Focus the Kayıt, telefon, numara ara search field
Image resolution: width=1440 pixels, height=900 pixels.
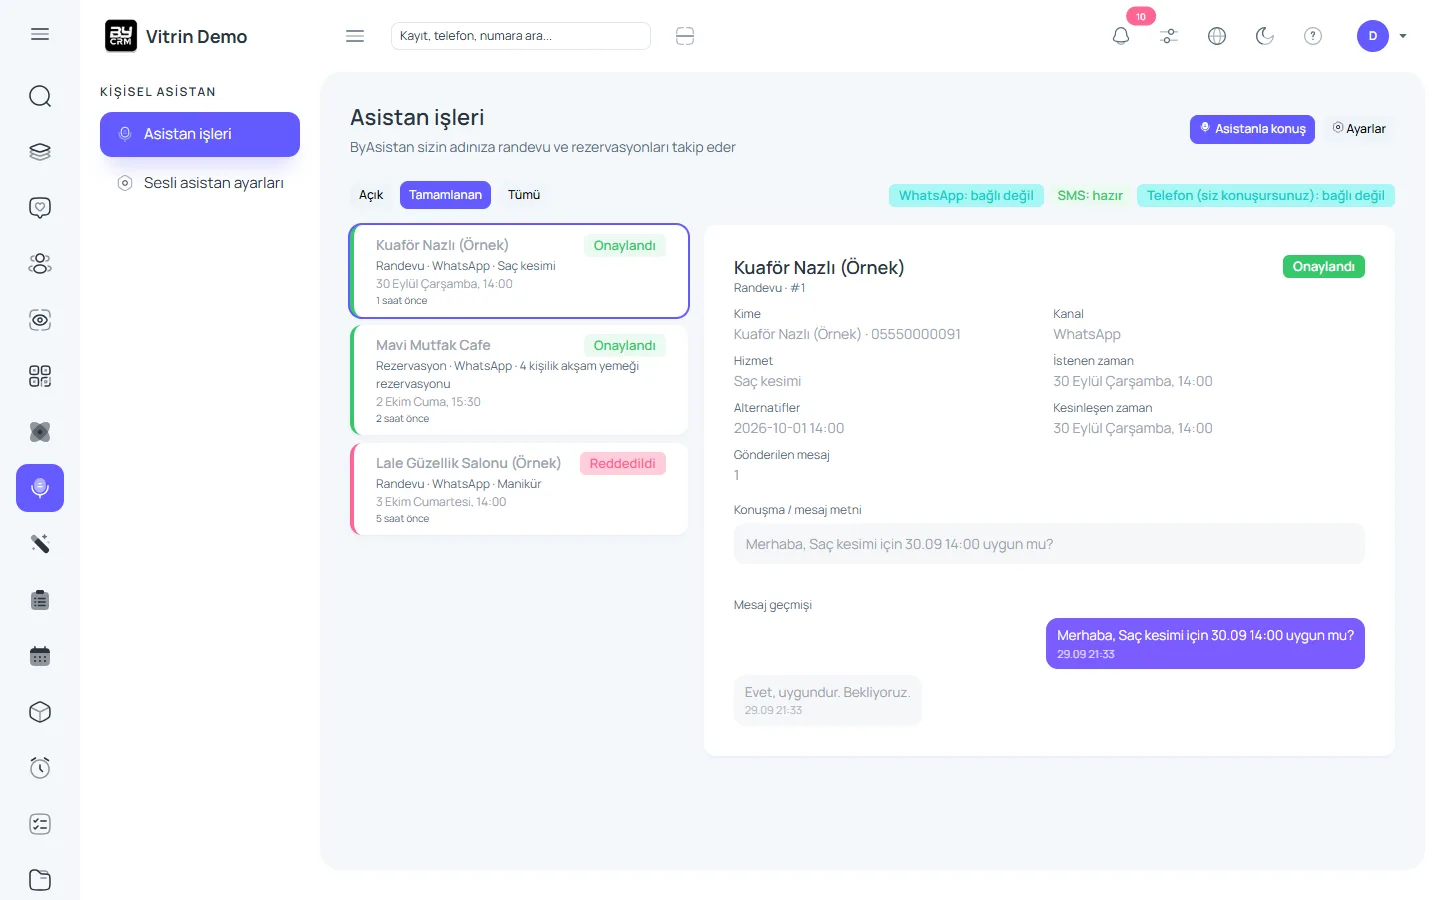click(521, 36)
